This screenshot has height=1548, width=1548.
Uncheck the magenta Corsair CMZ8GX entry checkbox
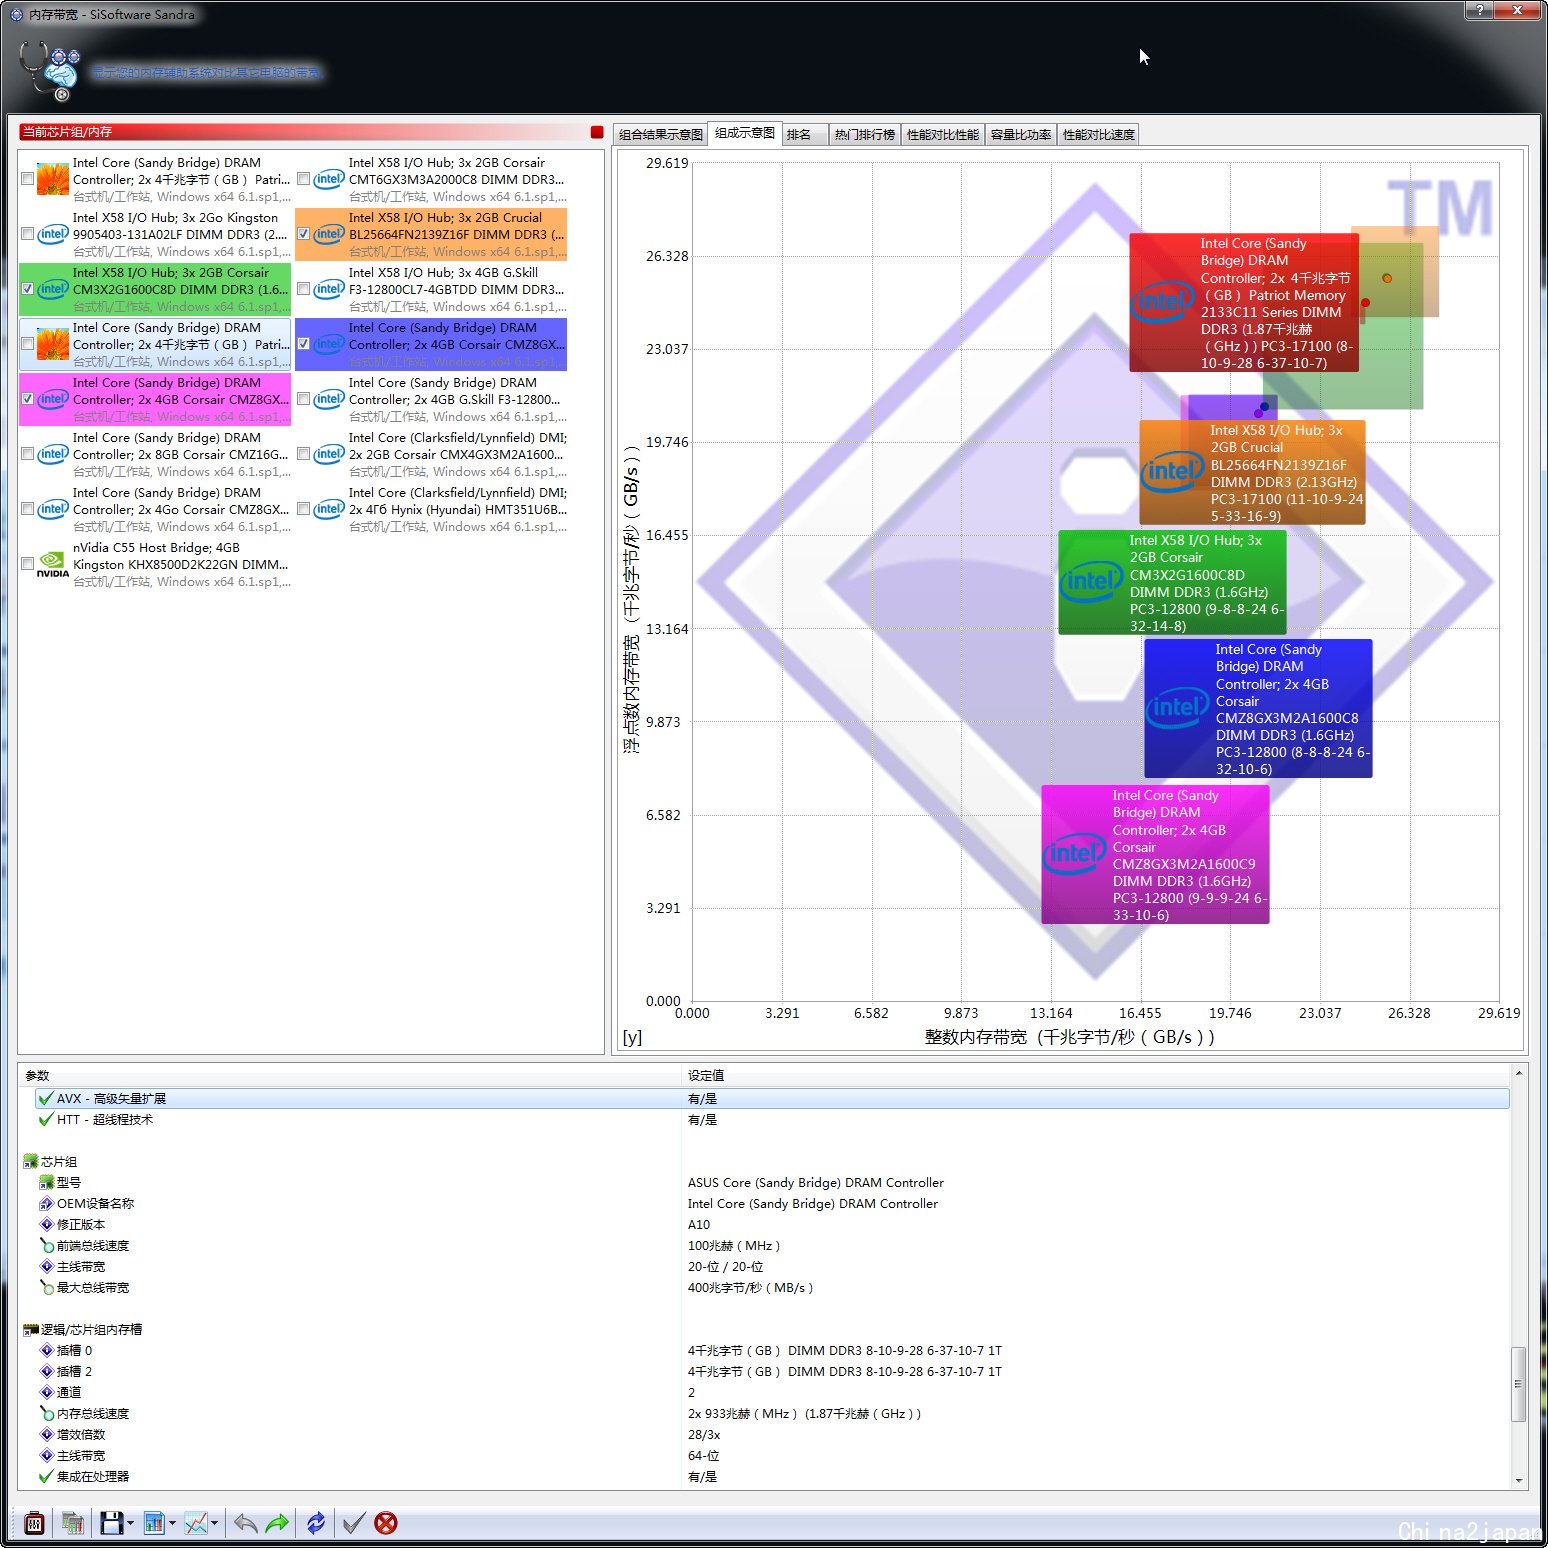pyautogui.click(x=28, y=399)
